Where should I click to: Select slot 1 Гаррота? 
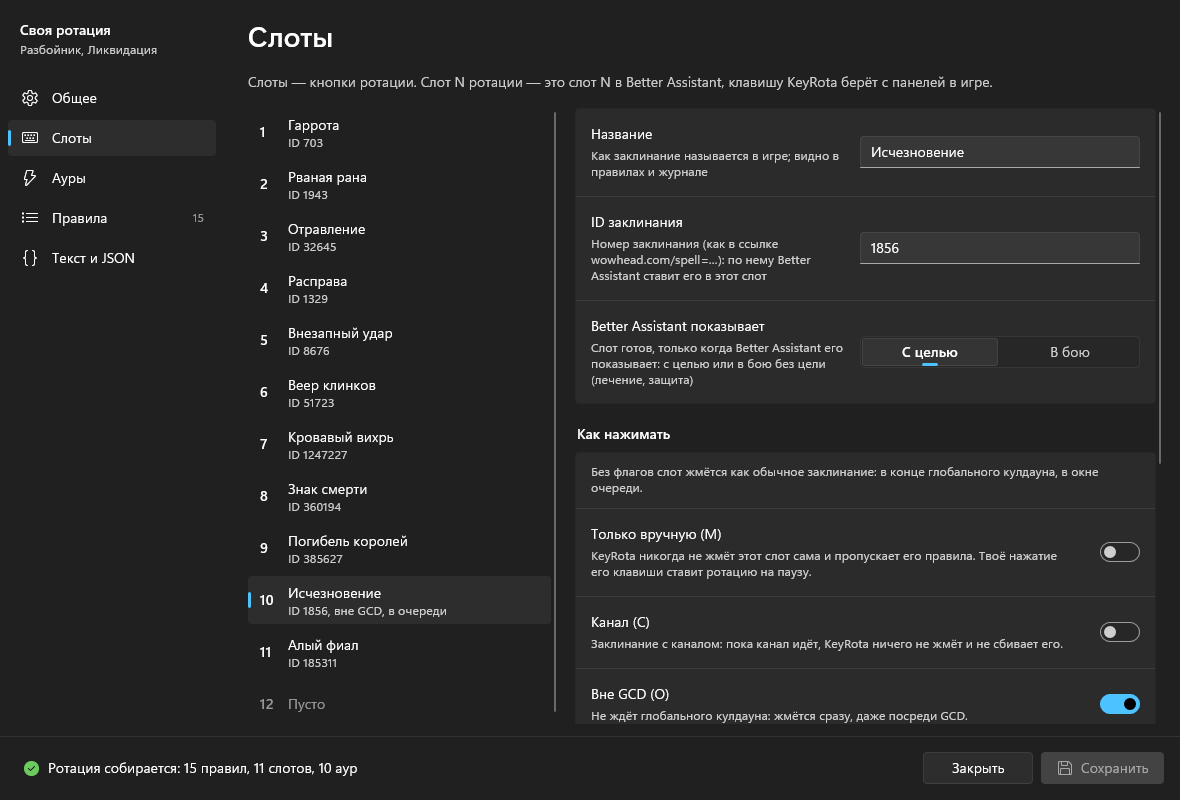click(x=400, y=133)
